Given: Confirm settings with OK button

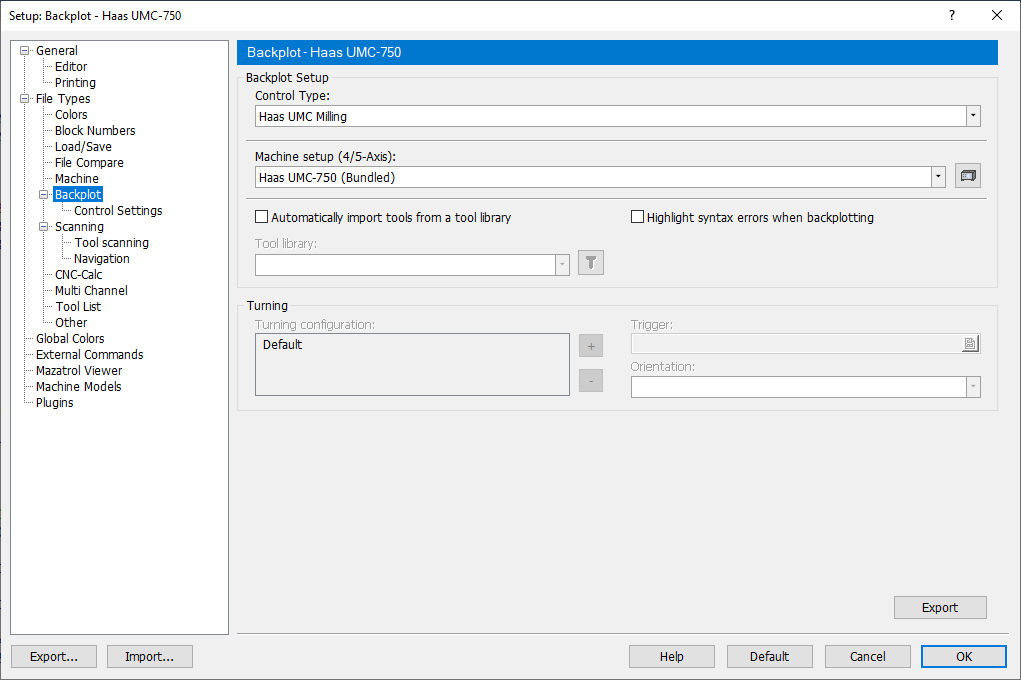Looking at the screenshot, I should (x=964, y=657).
